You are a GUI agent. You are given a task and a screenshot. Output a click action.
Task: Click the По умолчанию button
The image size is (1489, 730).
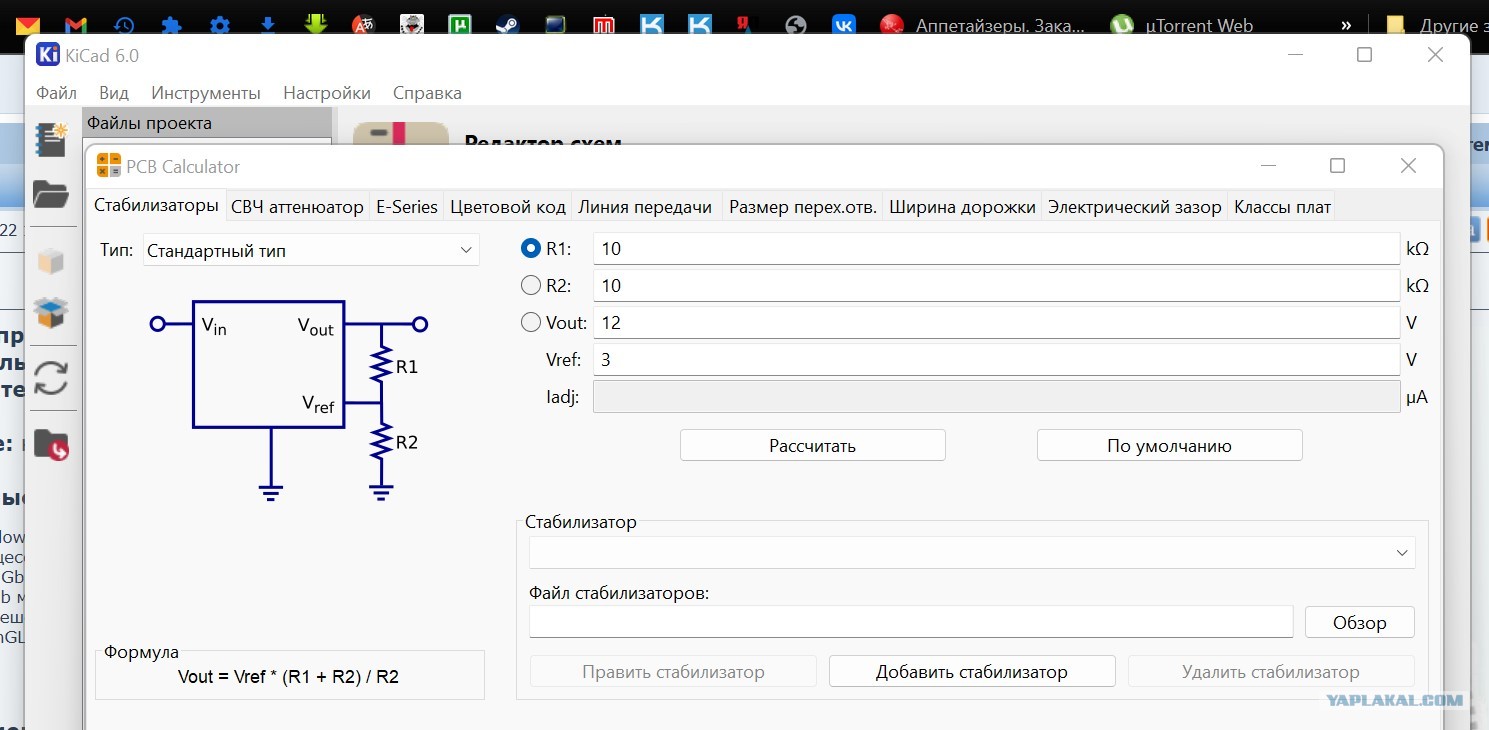[x=1170, y=446]
